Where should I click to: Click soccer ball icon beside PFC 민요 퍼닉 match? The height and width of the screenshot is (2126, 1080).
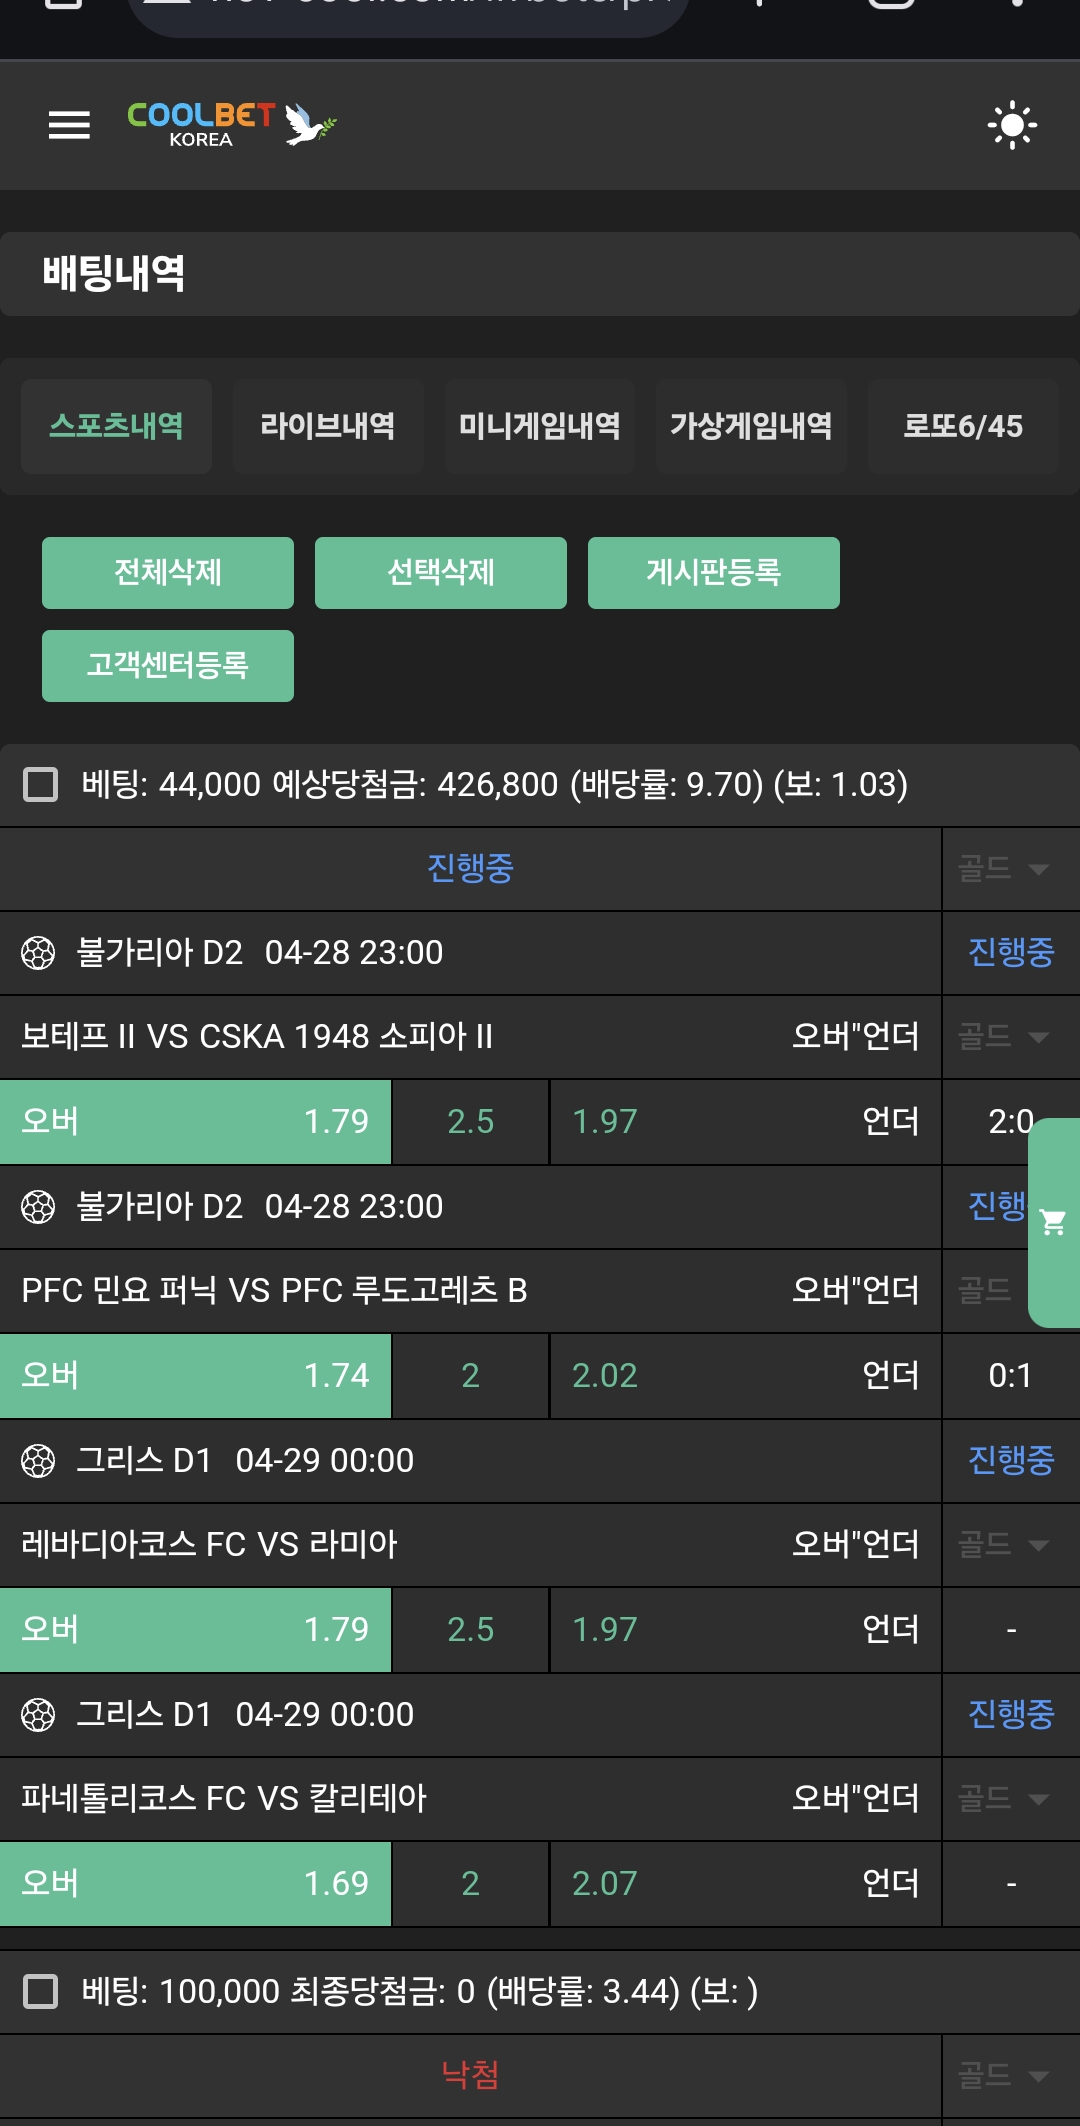click(x=38, y=1207)
